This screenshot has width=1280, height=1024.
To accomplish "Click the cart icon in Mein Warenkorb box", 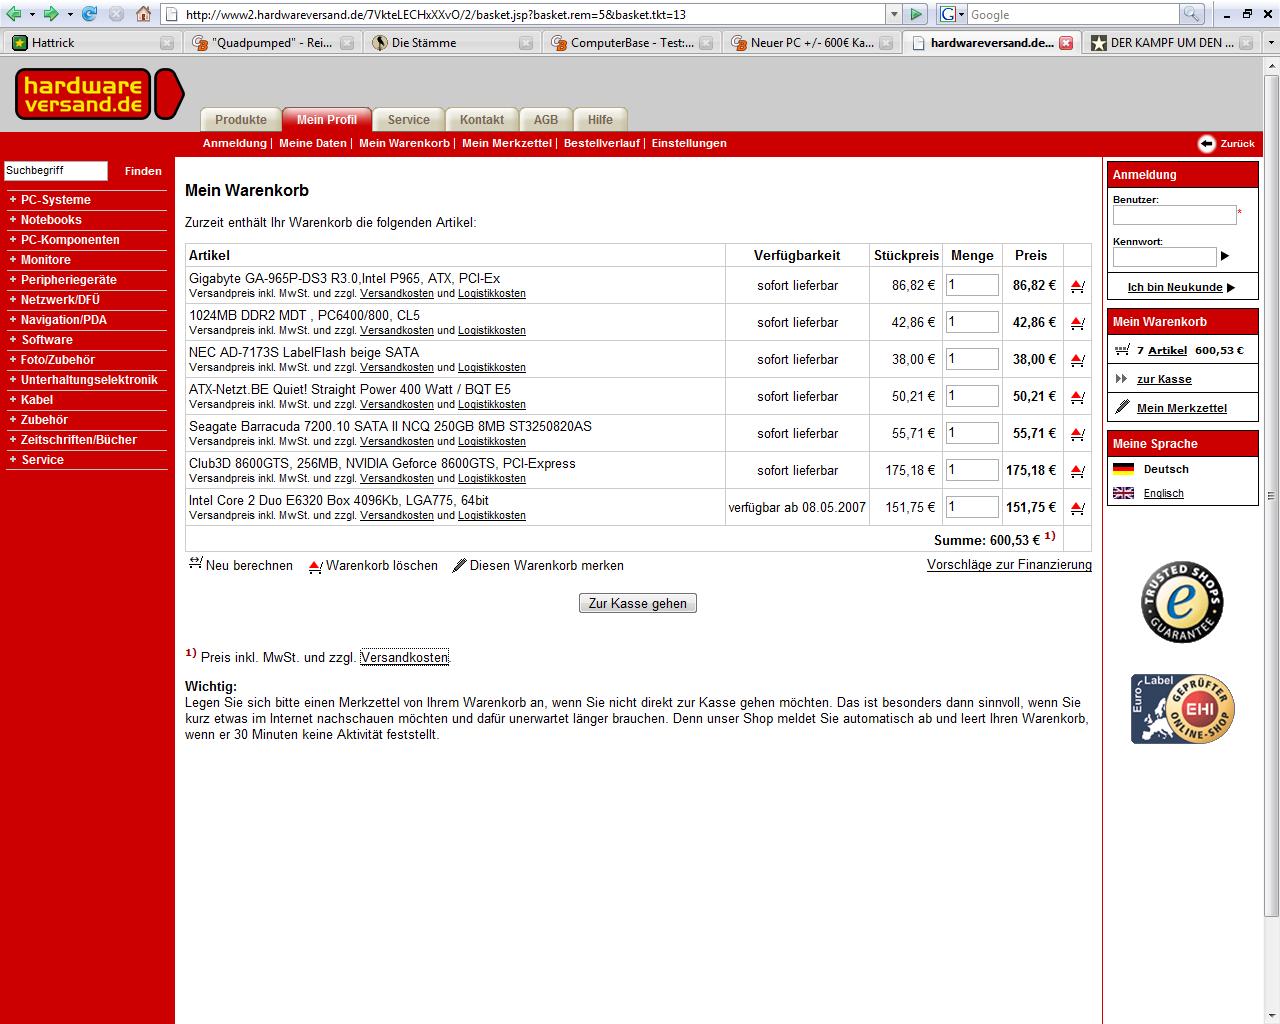I will point(1122,350).
